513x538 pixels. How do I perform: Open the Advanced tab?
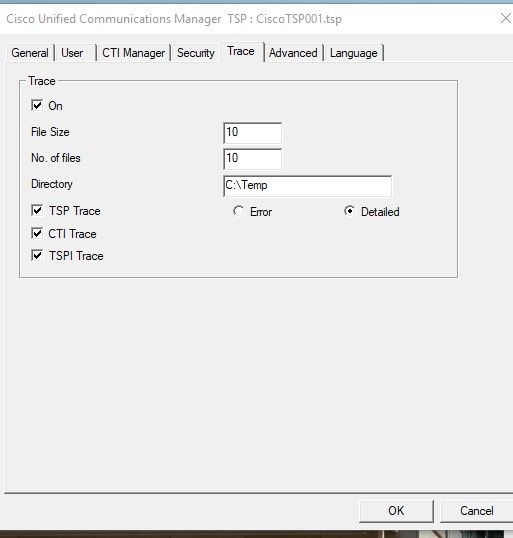click(x=293, y=53)
